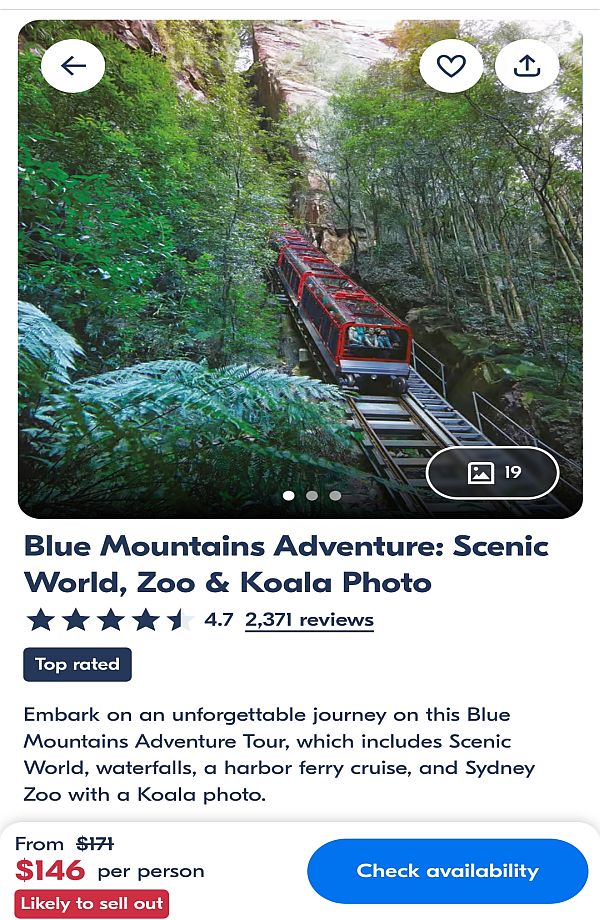
Task: Select the first carousel dot indicator
Action: point(289,495)
